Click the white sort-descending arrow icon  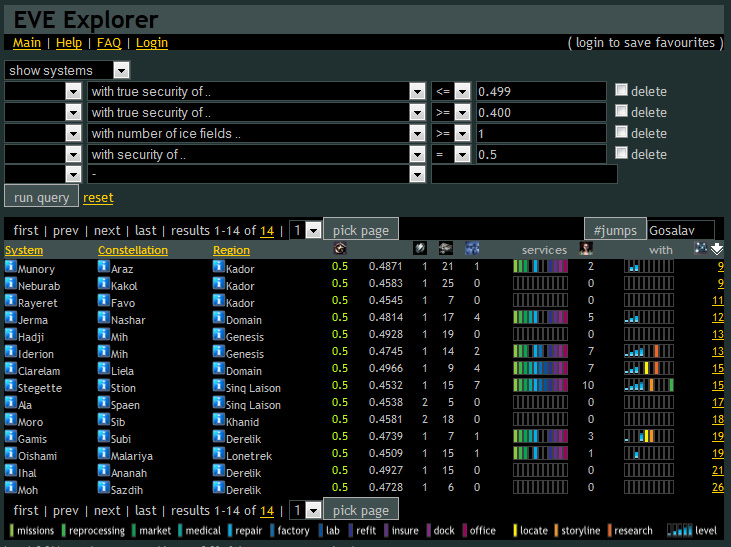(717, 249)
